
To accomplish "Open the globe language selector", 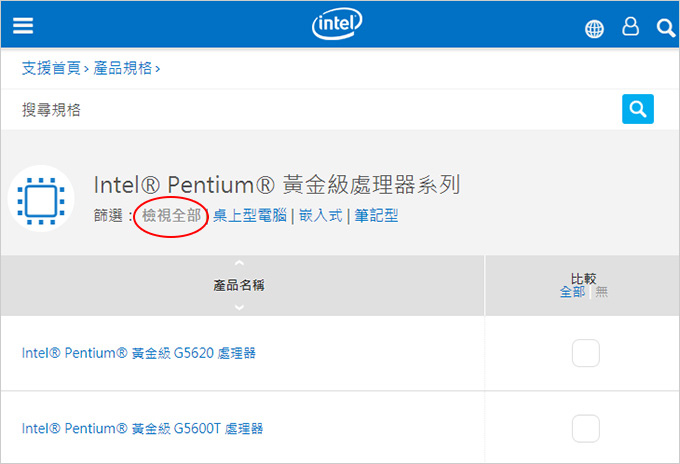I will coord(594,29).
